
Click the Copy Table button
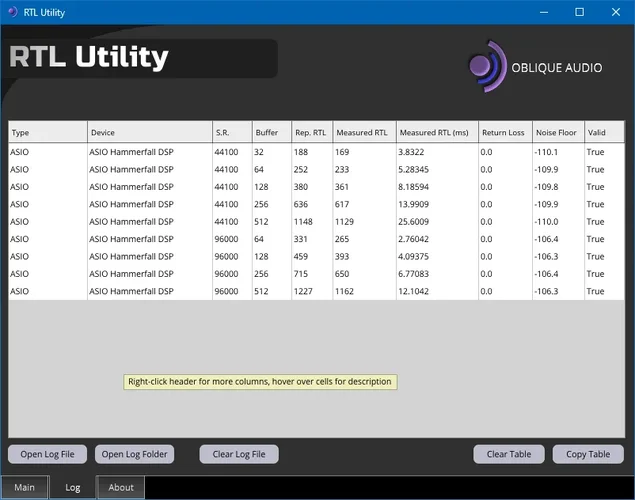[588, 454]
